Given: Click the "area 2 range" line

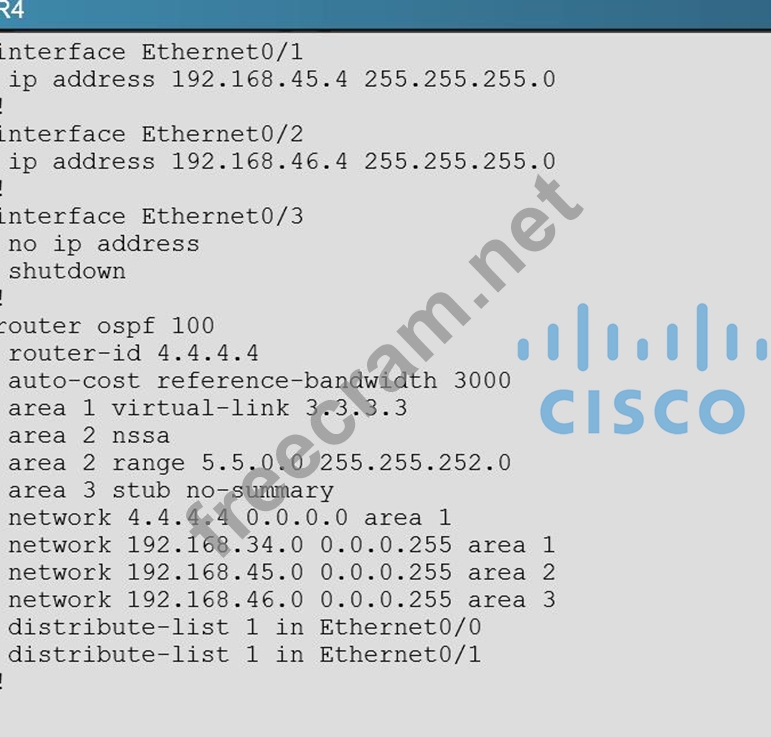Looking at the screenshot, I should tap(259, 463).
